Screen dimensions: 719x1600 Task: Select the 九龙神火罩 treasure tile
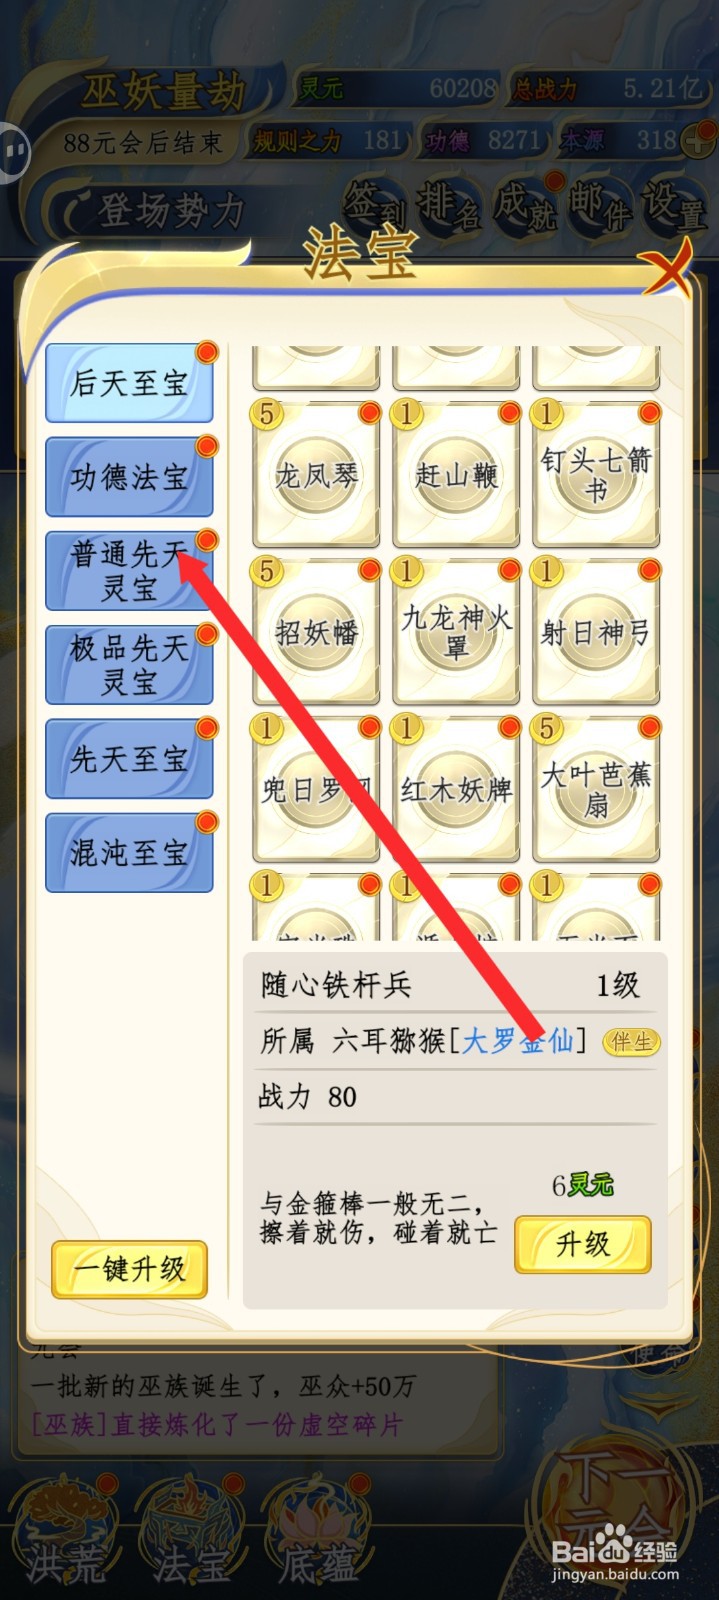tap(456, 632)
